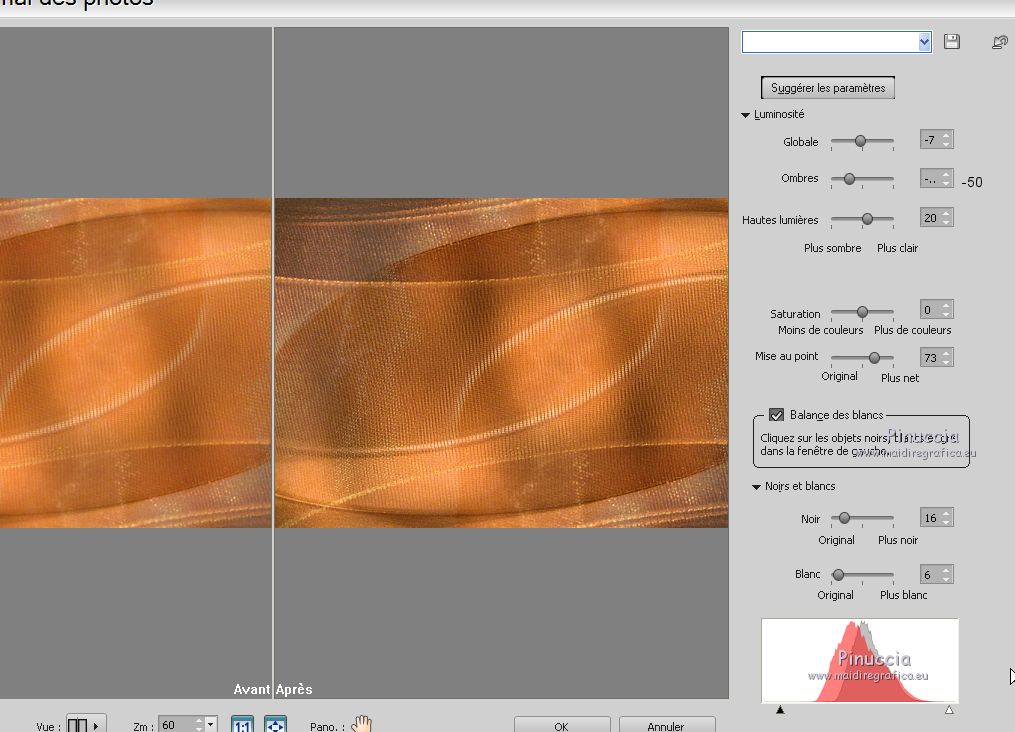Viewport: 1015px width, 732px height.
Task: Click the Noir slider
Action: (x=862, y=518)
